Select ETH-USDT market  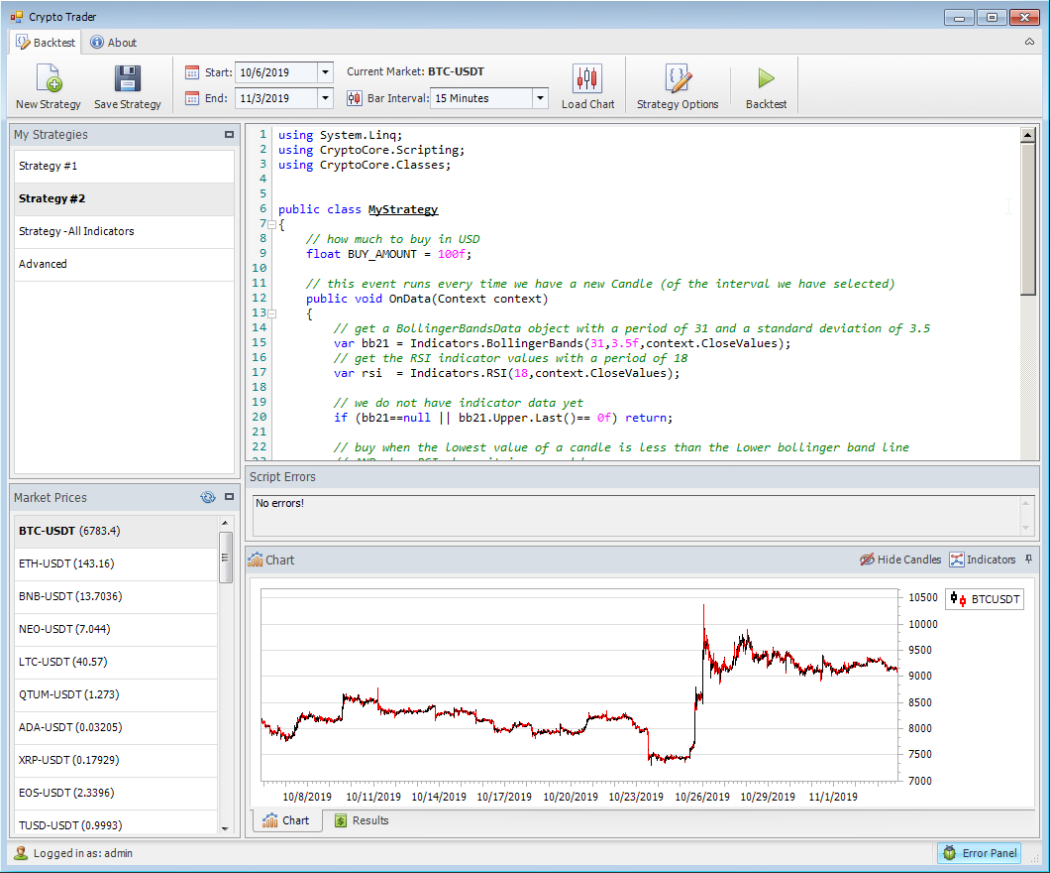coord(116,564)
